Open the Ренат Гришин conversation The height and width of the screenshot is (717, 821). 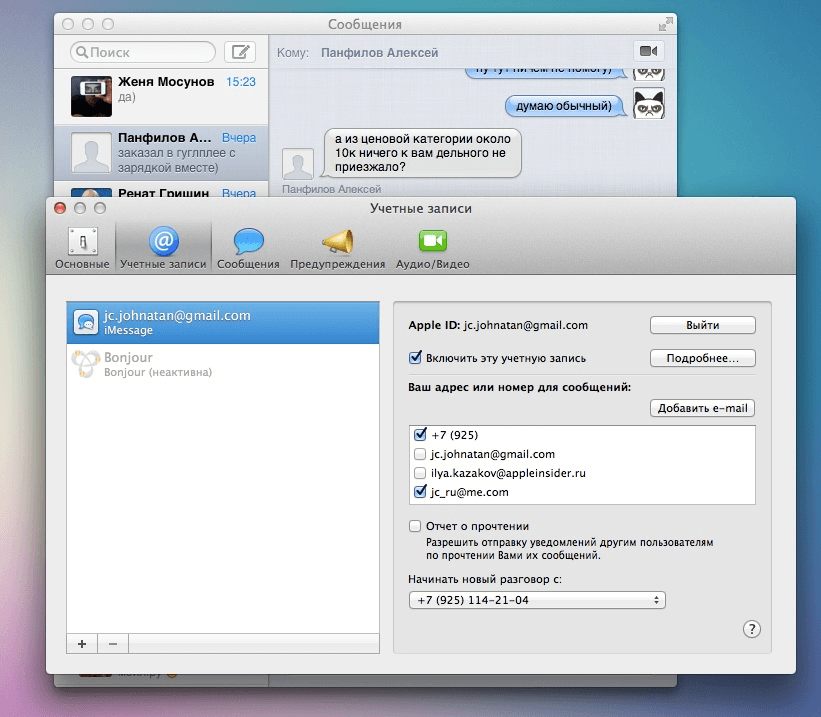(161, 189)
